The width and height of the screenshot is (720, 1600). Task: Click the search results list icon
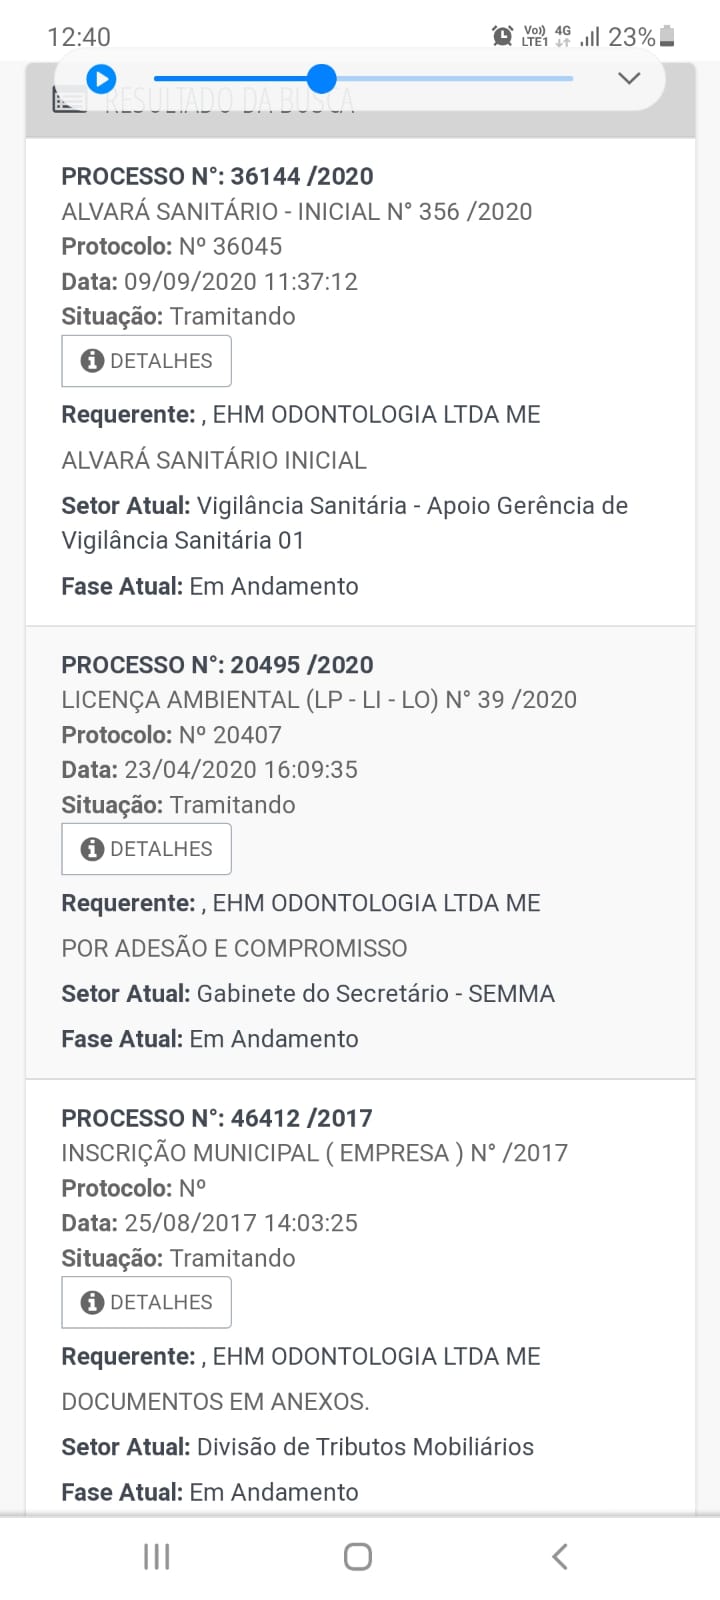pyautogui.click(x=69, y=101)
